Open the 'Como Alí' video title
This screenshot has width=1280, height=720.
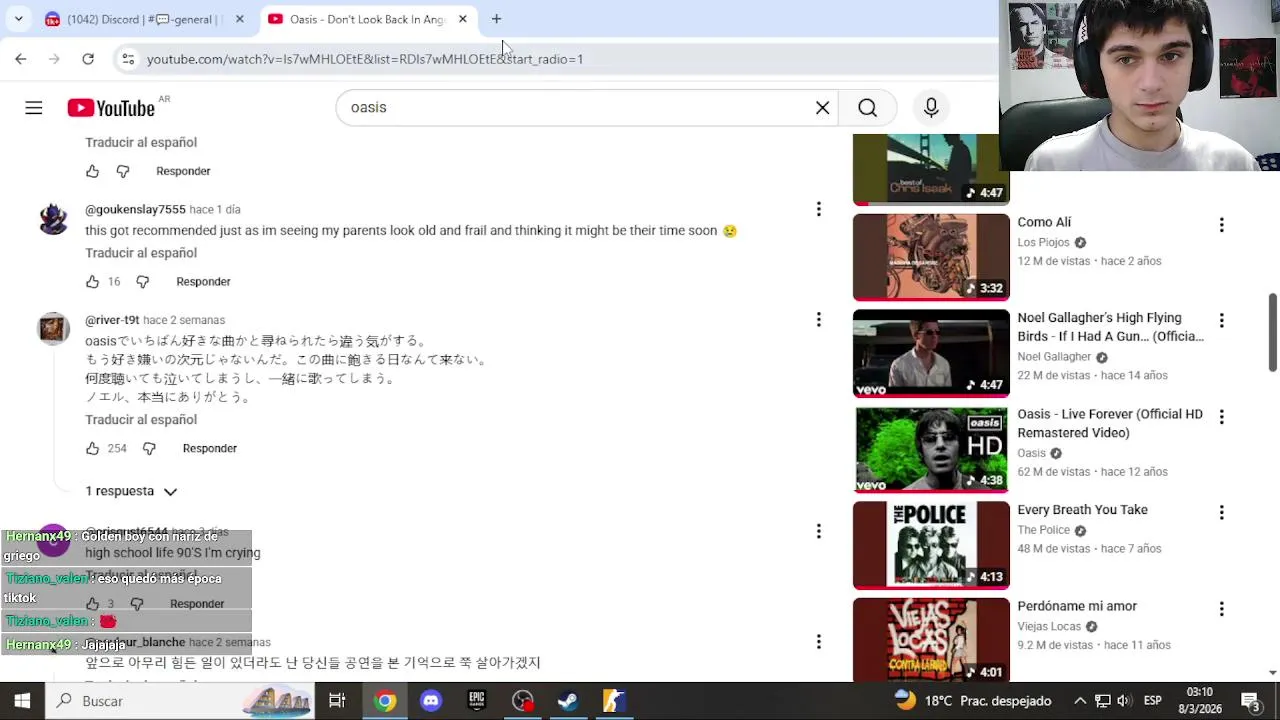pyautogui.click(x=1044, y=222)
